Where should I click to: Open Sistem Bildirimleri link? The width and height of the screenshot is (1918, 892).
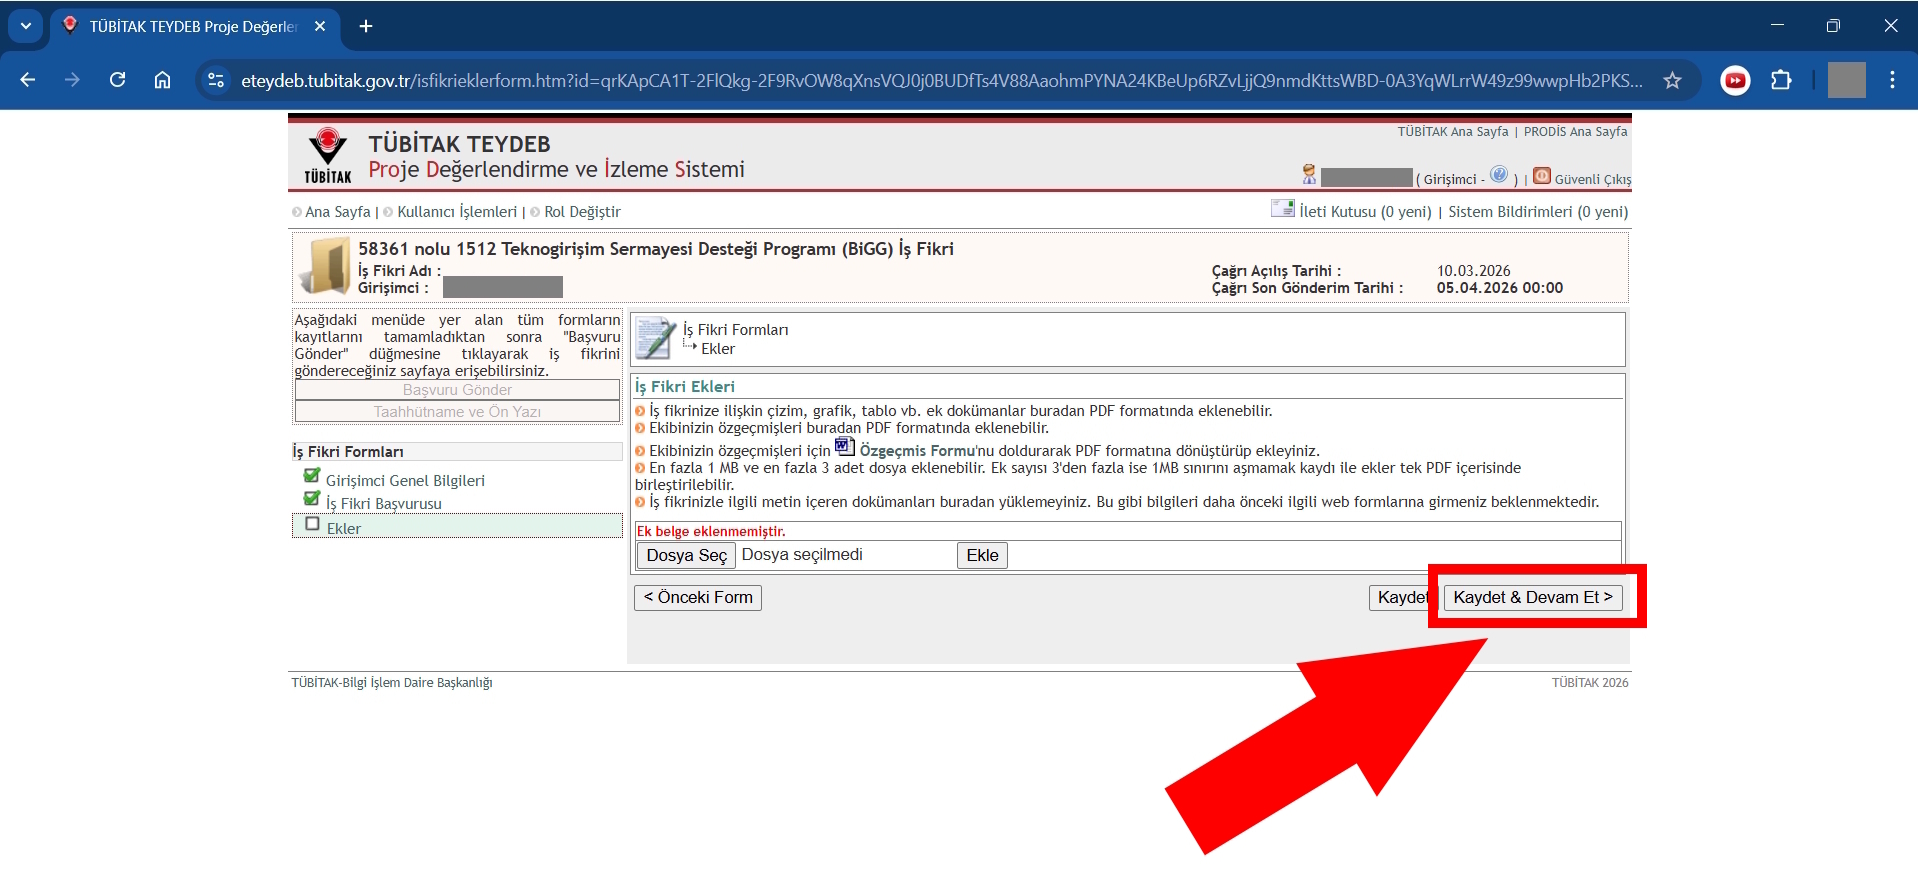click(x=1537, y=212)
